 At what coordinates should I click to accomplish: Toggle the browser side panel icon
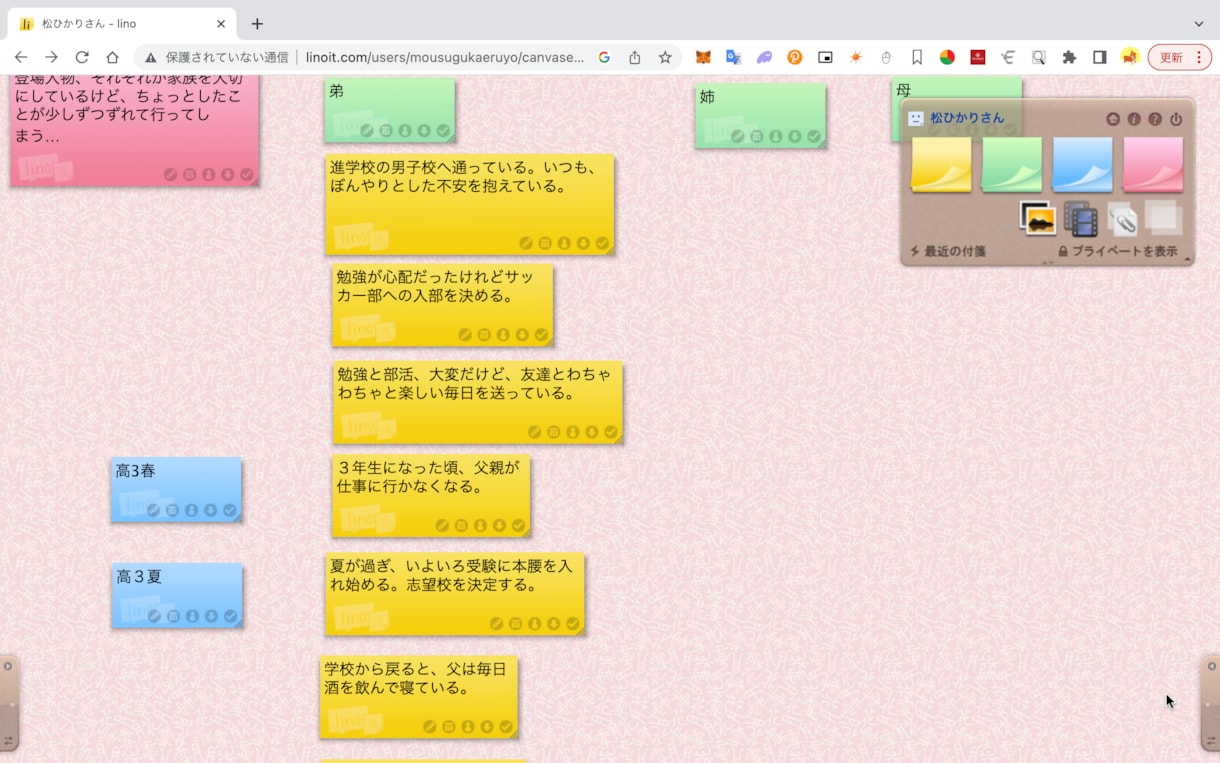click(1100, 57)
